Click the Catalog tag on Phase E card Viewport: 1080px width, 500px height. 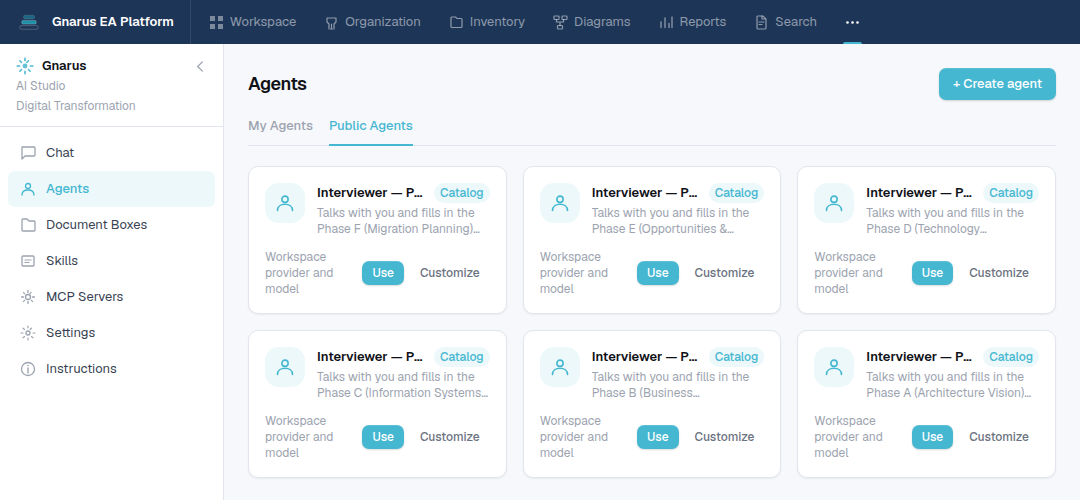736,193
